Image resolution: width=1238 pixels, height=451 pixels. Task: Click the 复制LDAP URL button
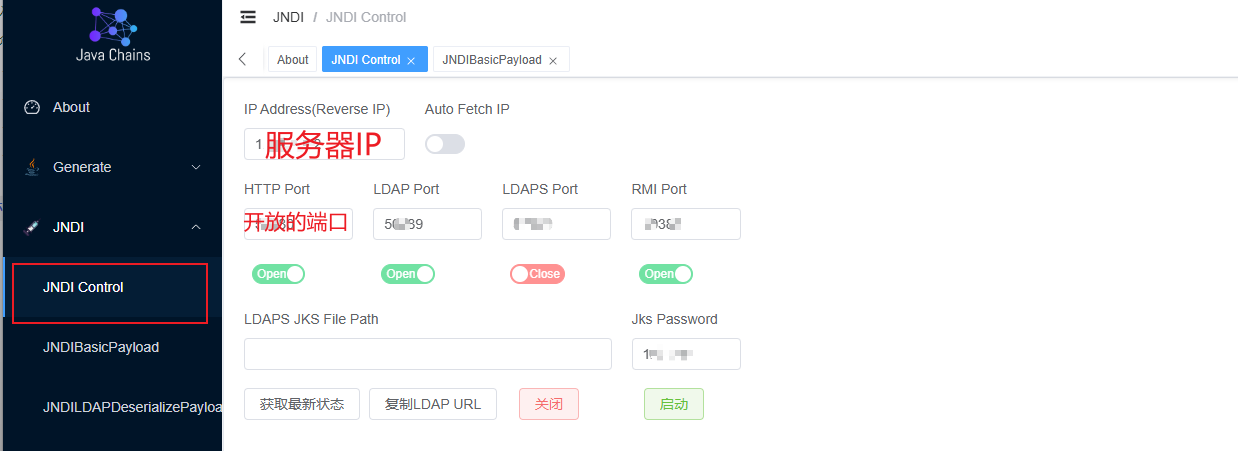point(433,404)
